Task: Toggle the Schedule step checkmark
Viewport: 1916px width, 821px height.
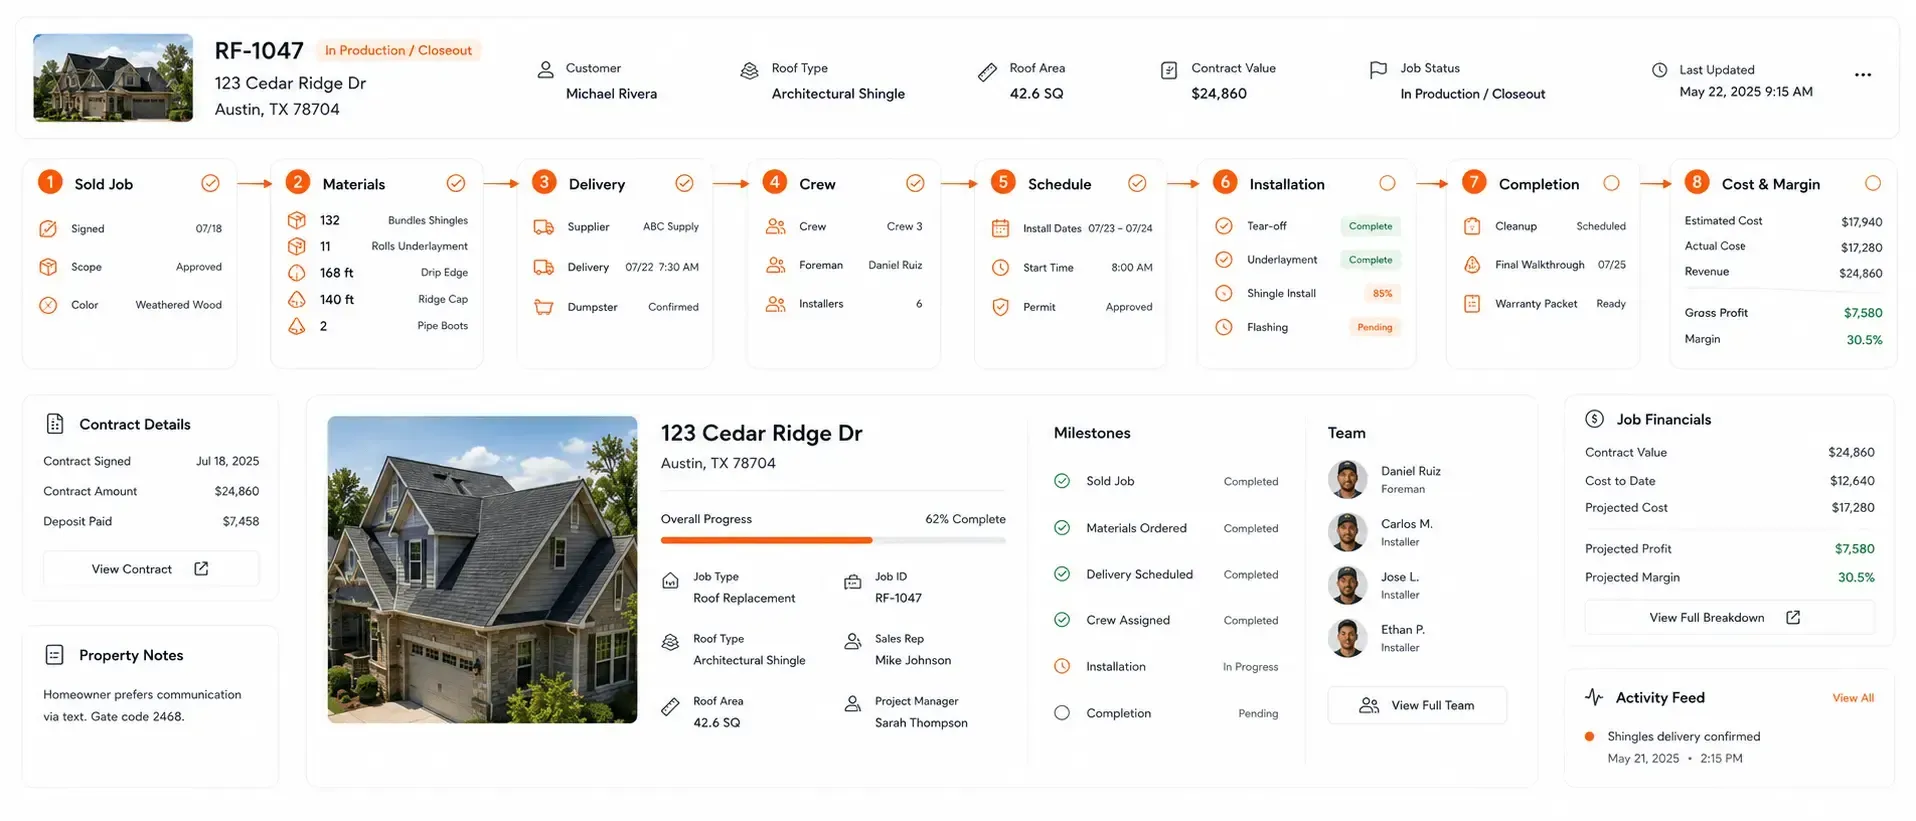Action: (x=1137, y=183)
